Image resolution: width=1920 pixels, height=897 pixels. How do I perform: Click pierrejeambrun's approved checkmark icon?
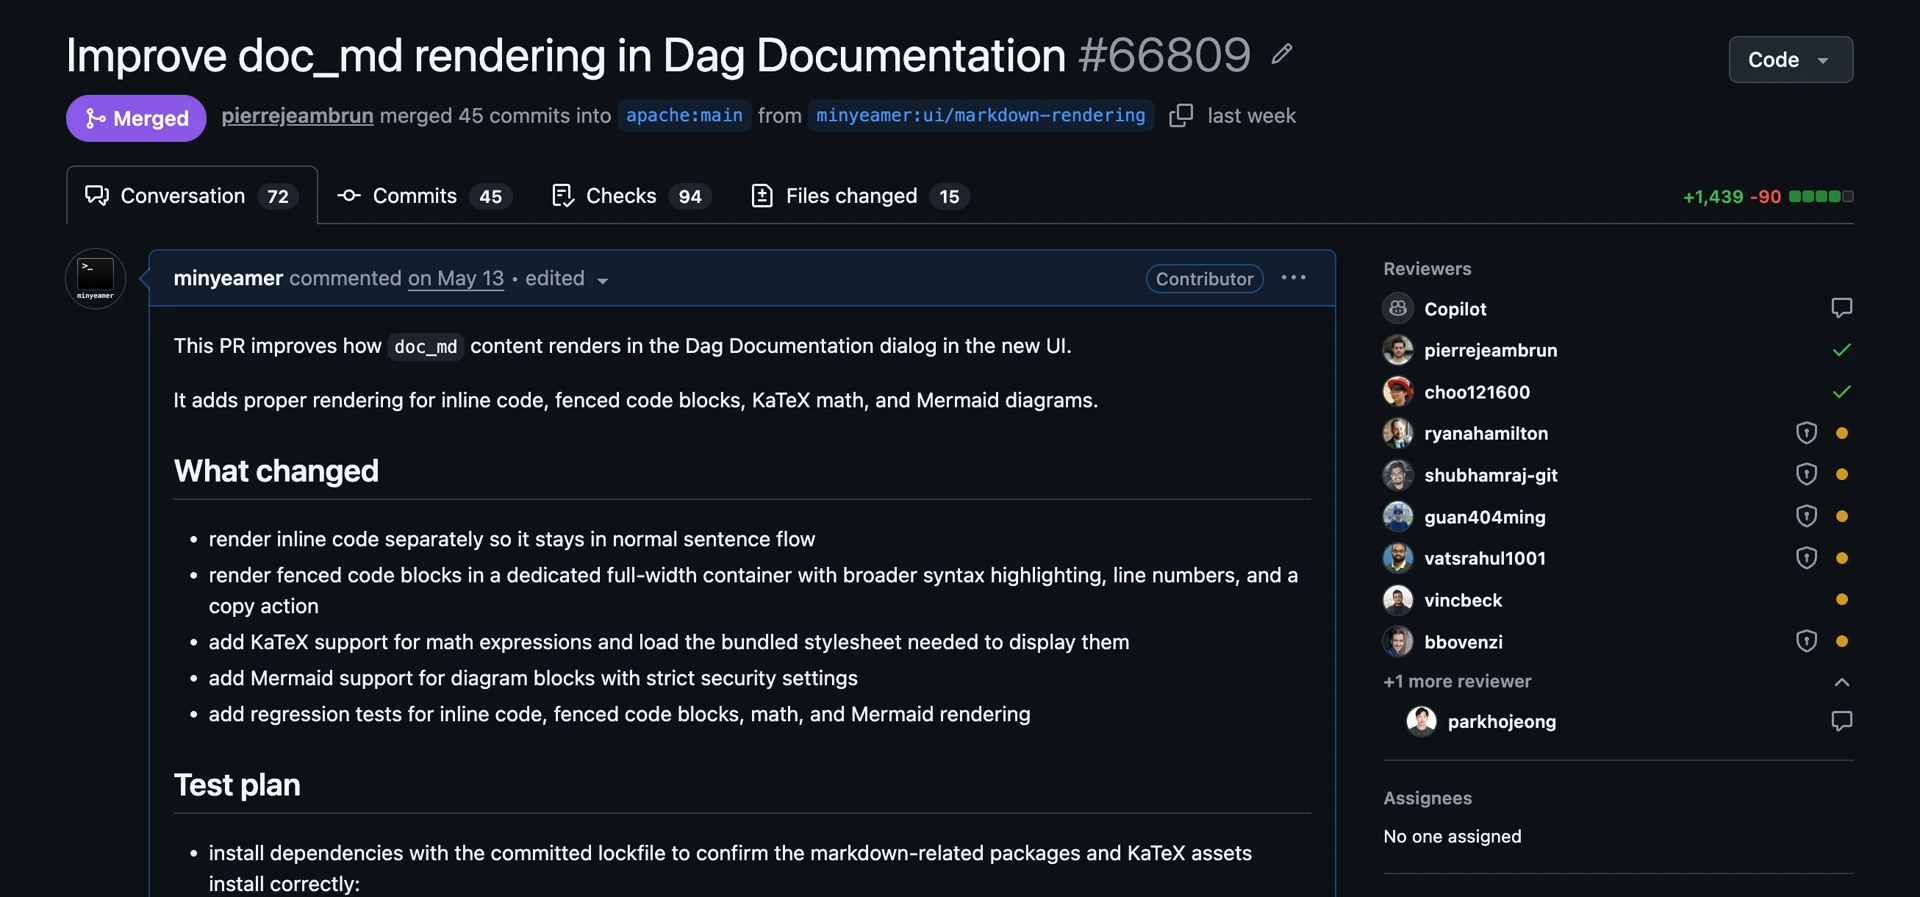point(1842,350)
